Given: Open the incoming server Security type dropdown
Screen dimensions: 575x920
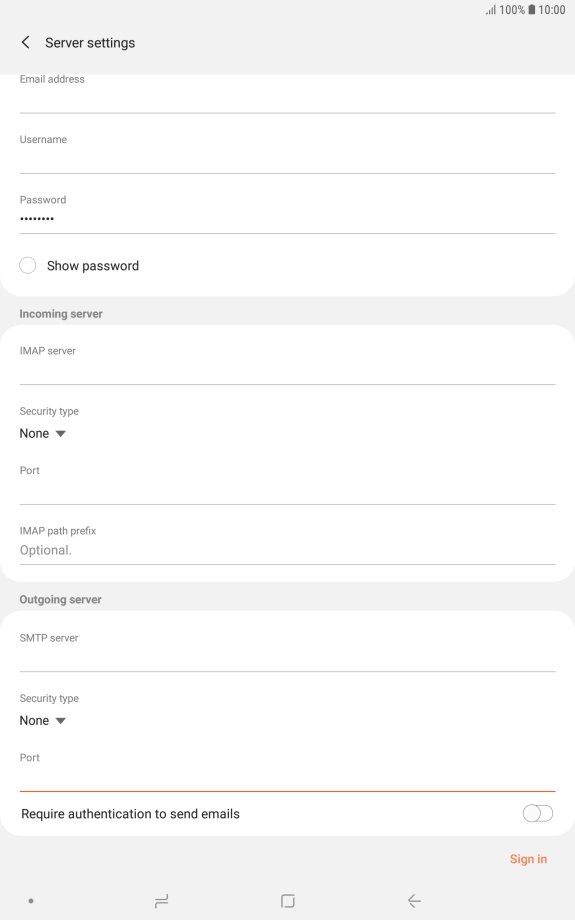Looking at the screenshot, I should click(43, 434).
